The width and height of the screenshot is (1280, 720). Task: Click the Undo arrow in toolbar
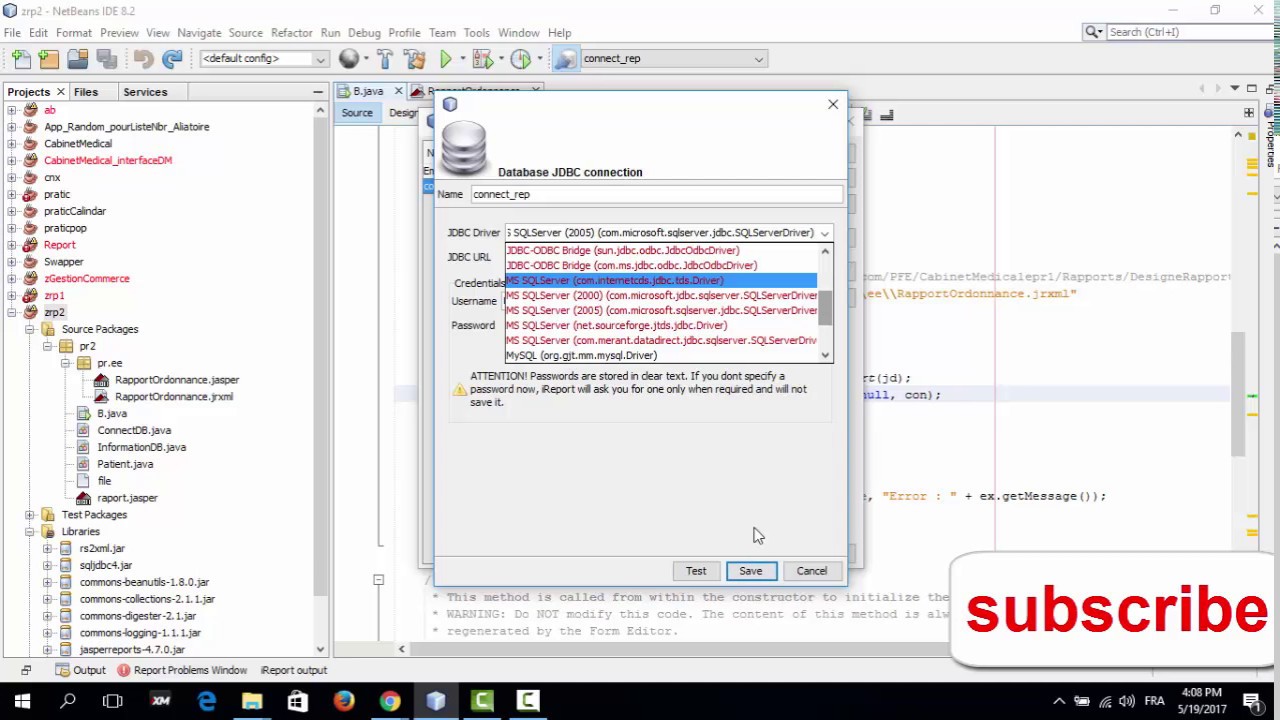click(x=143, y=59)
